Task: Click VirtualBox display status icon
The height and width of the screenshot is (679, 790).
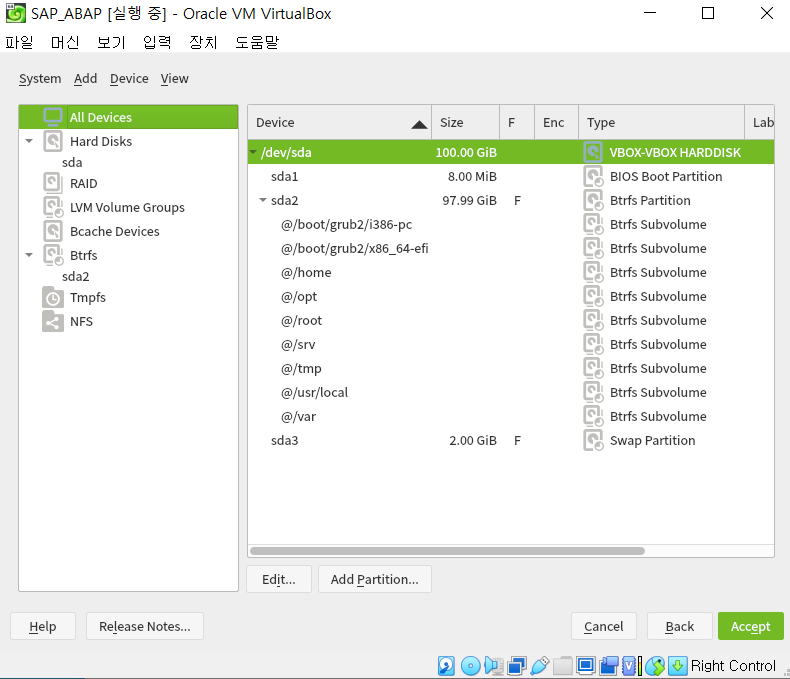Action: click(585, 666)
